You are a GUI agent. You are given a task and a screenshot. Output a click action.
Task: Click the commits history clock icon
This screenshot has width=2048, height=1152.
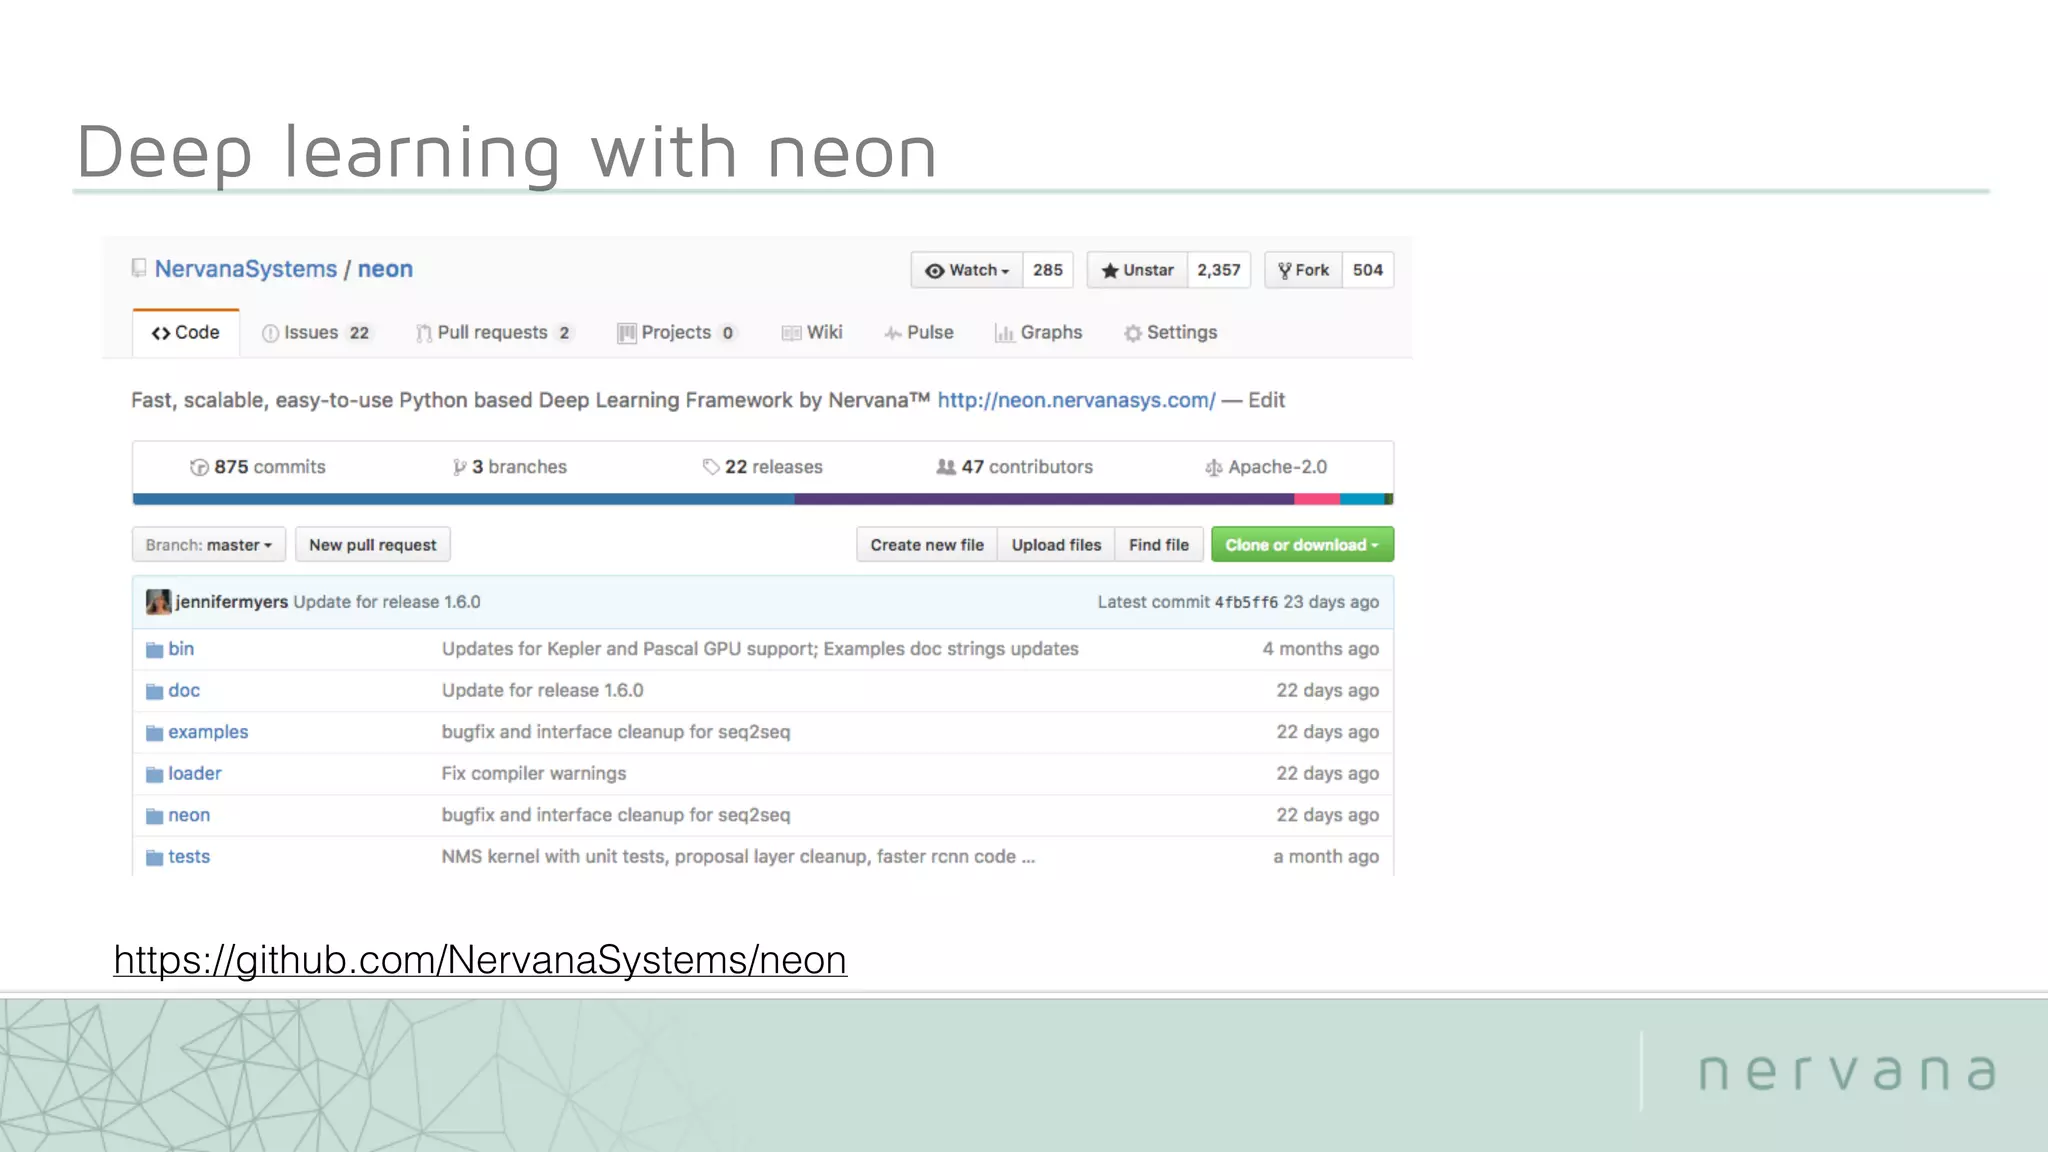(x=199, y=467)
